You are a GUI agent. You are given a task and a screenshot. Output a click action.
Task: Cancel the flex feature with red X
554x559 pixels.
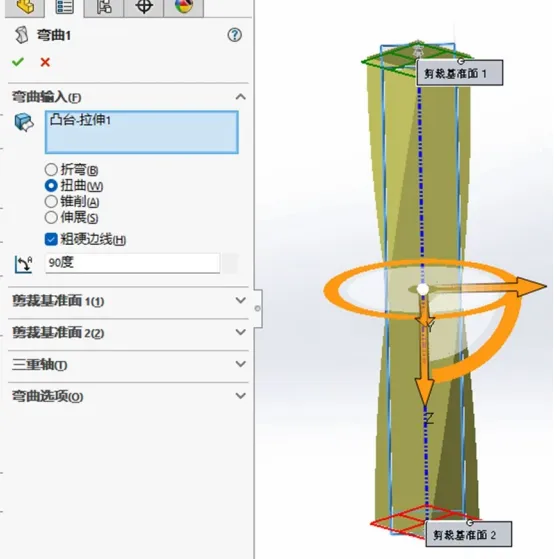45,62
